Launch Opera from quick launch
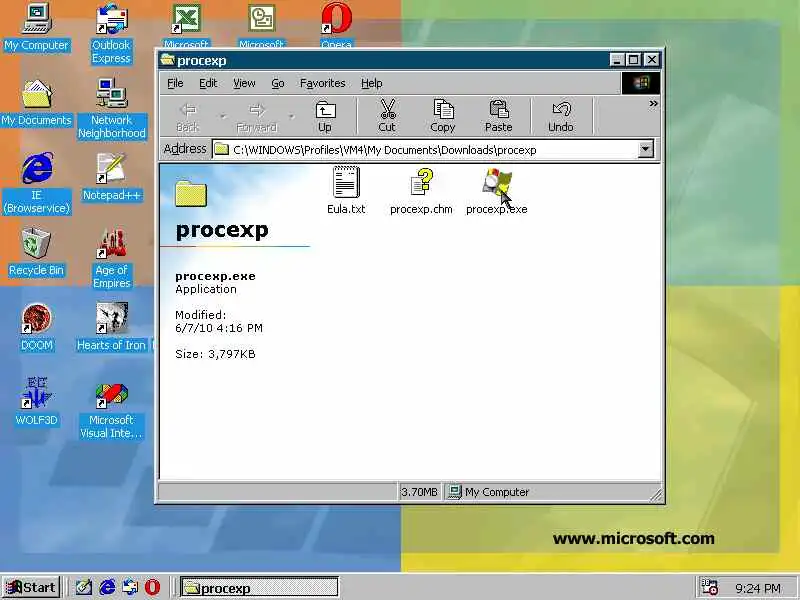The width and height of the screenshot is (800, 600). 152,587
